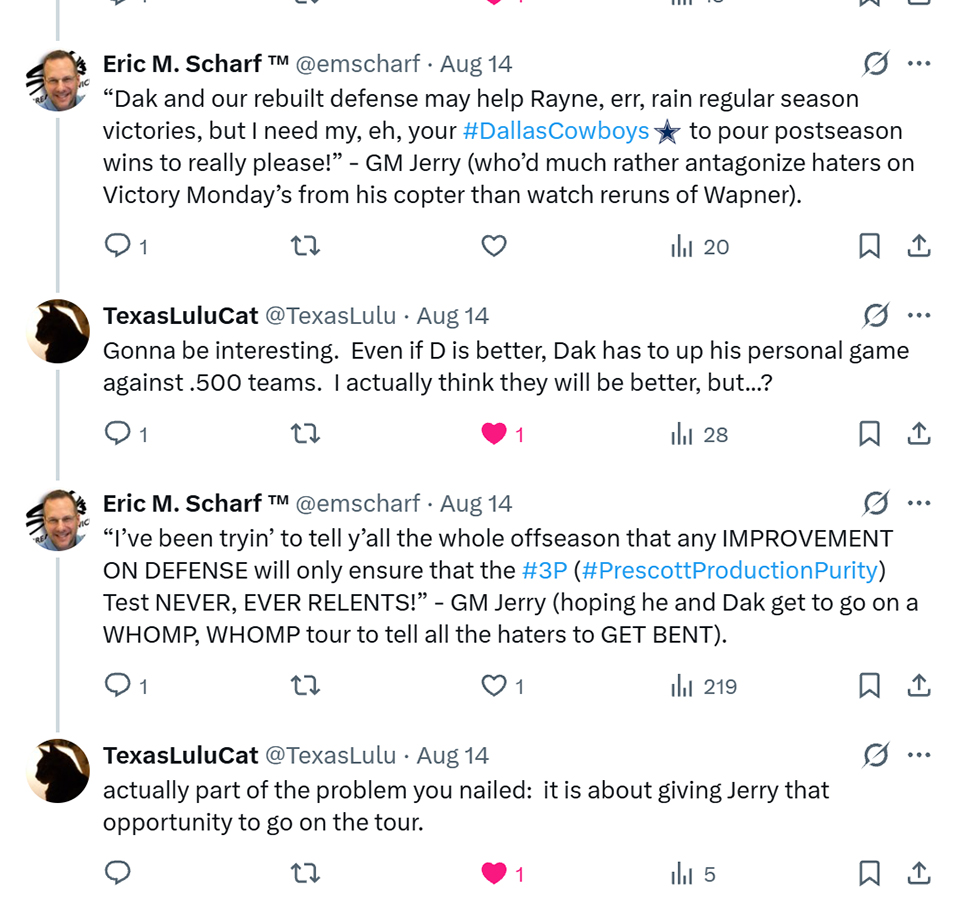The image size is (960, 912).
Task: Bookmark the #3P Prescott tweet
Action: 869,686
